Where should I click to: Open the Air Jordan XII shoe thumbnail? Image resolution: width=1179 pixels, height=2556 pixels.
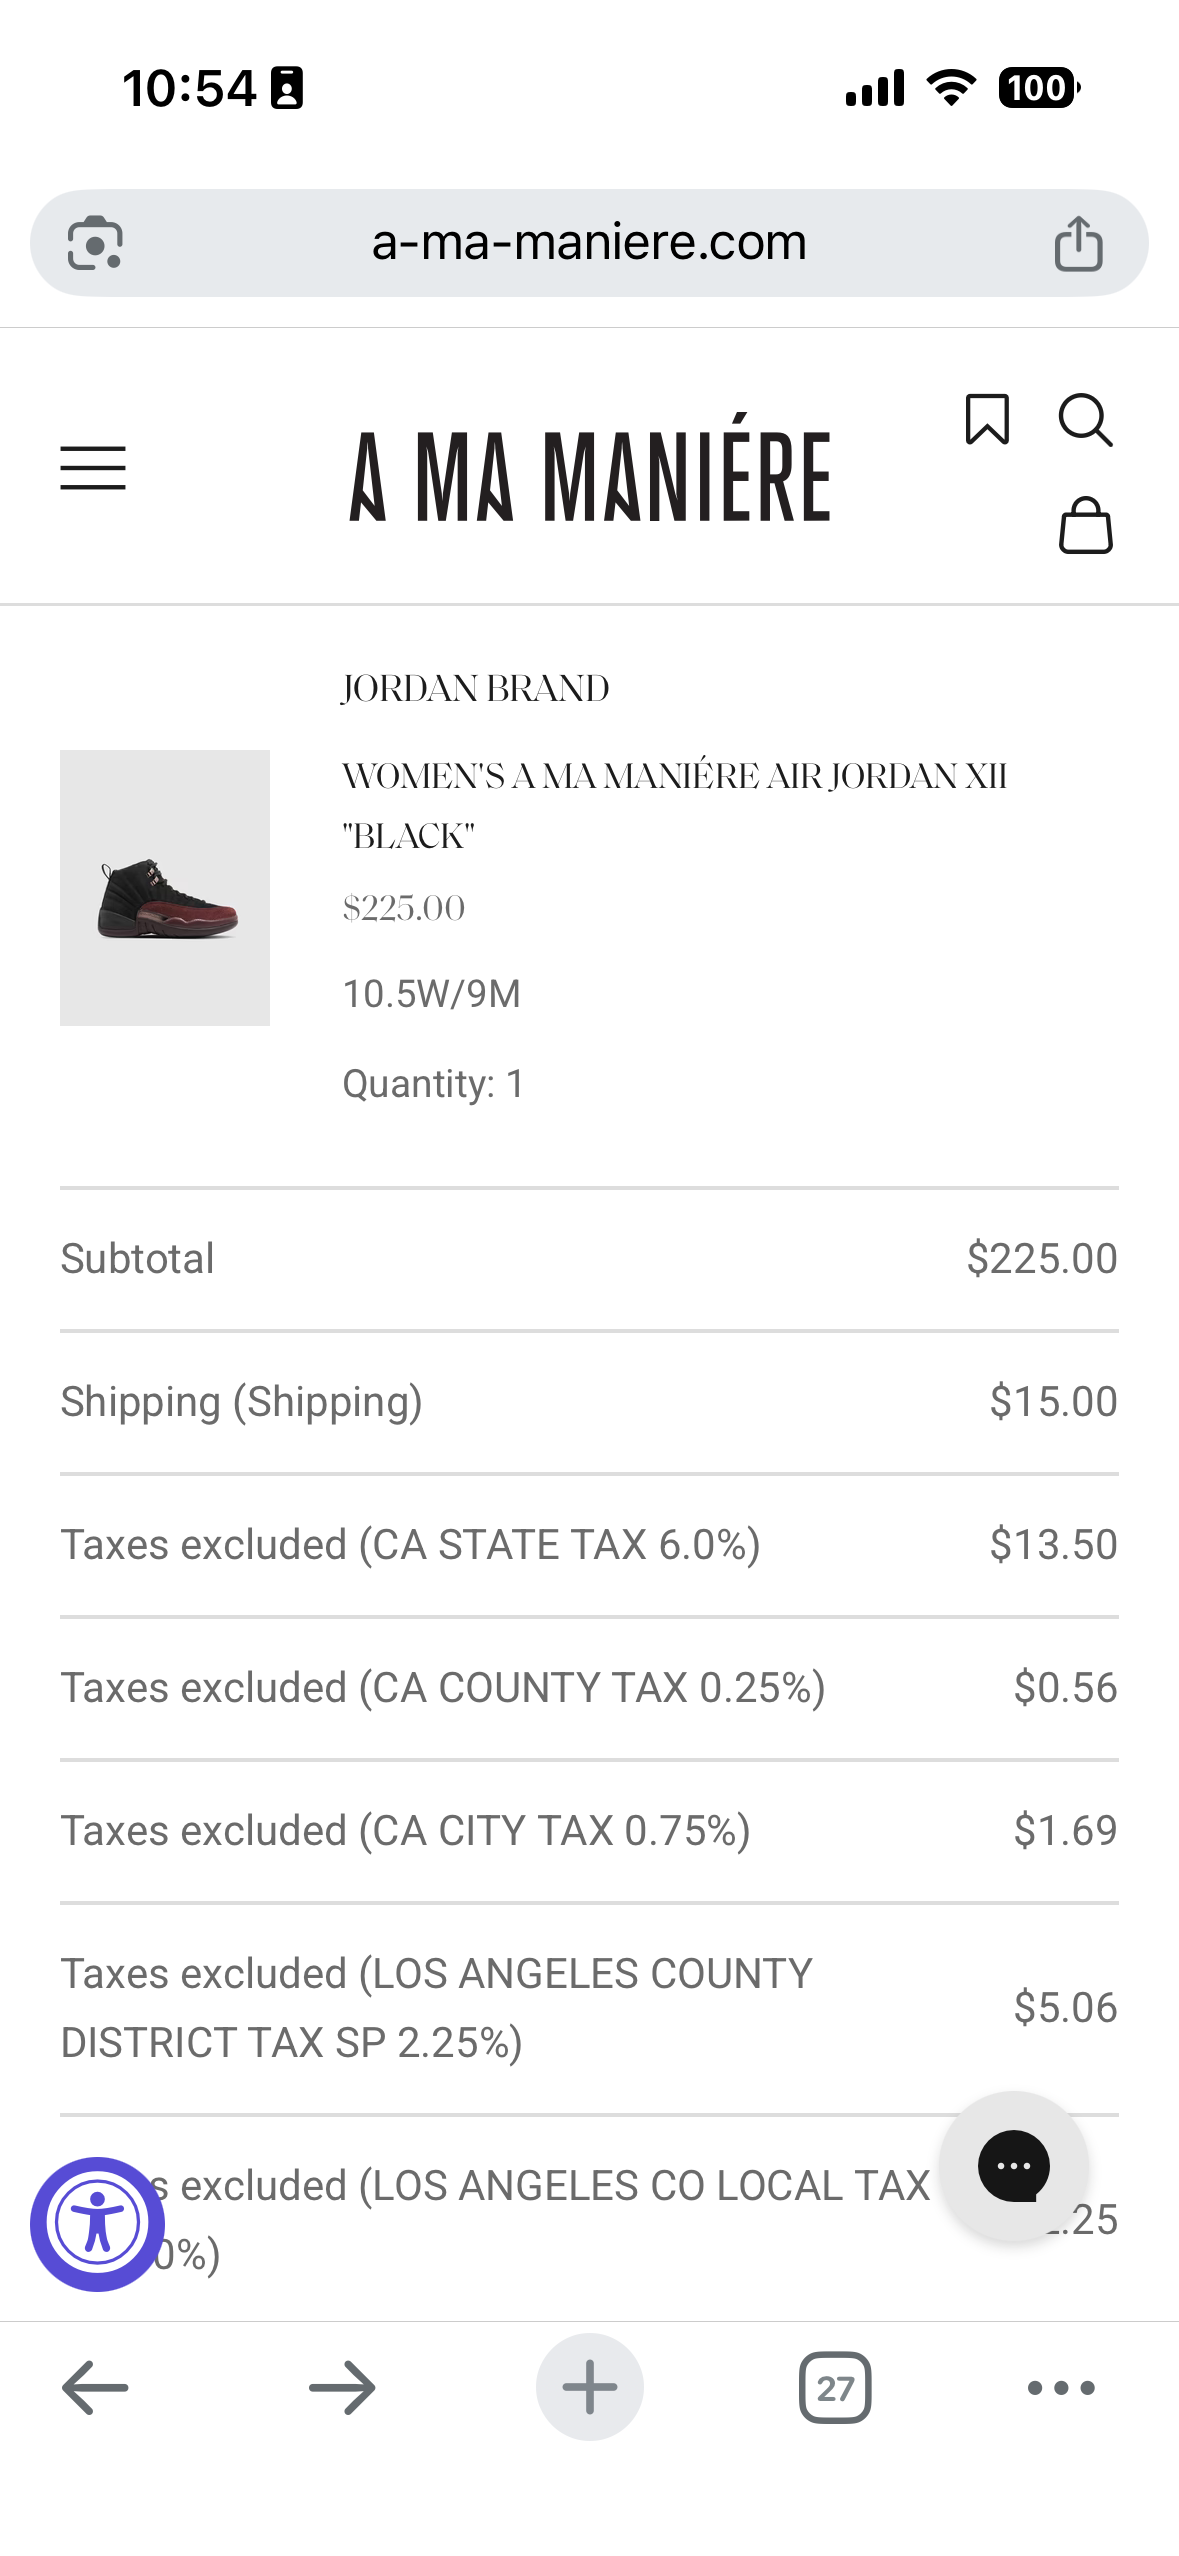(x=165, y=887)
